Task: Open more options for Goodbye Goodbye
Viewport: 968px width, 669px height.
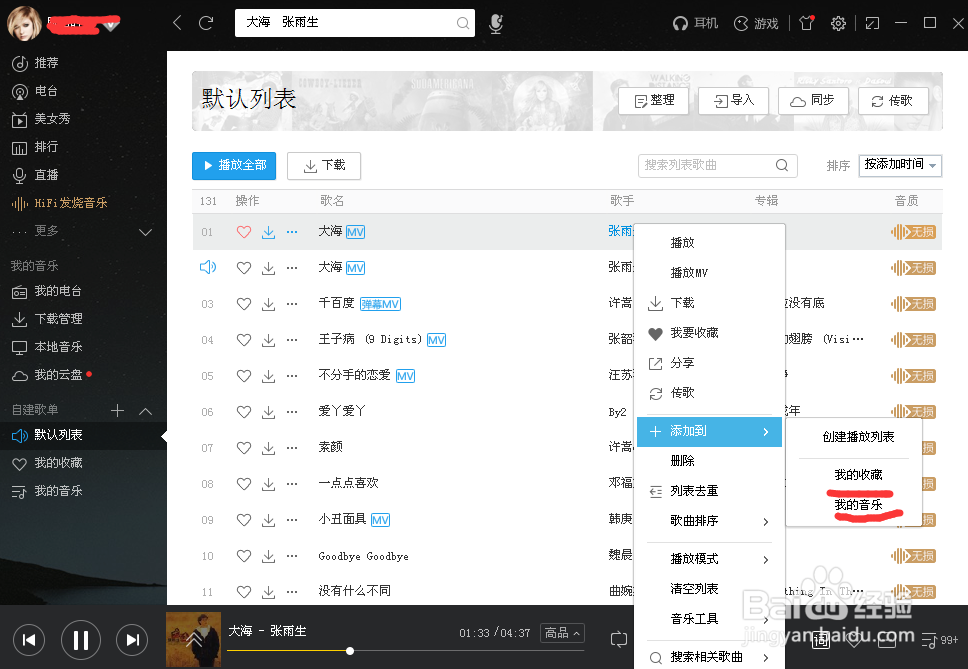Action: coord(292,556)
